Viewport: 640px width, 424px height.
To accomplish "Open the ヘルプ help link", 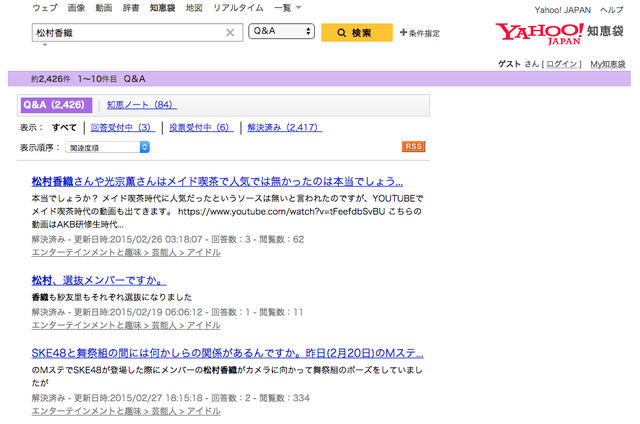I will [x=611, y=10].
